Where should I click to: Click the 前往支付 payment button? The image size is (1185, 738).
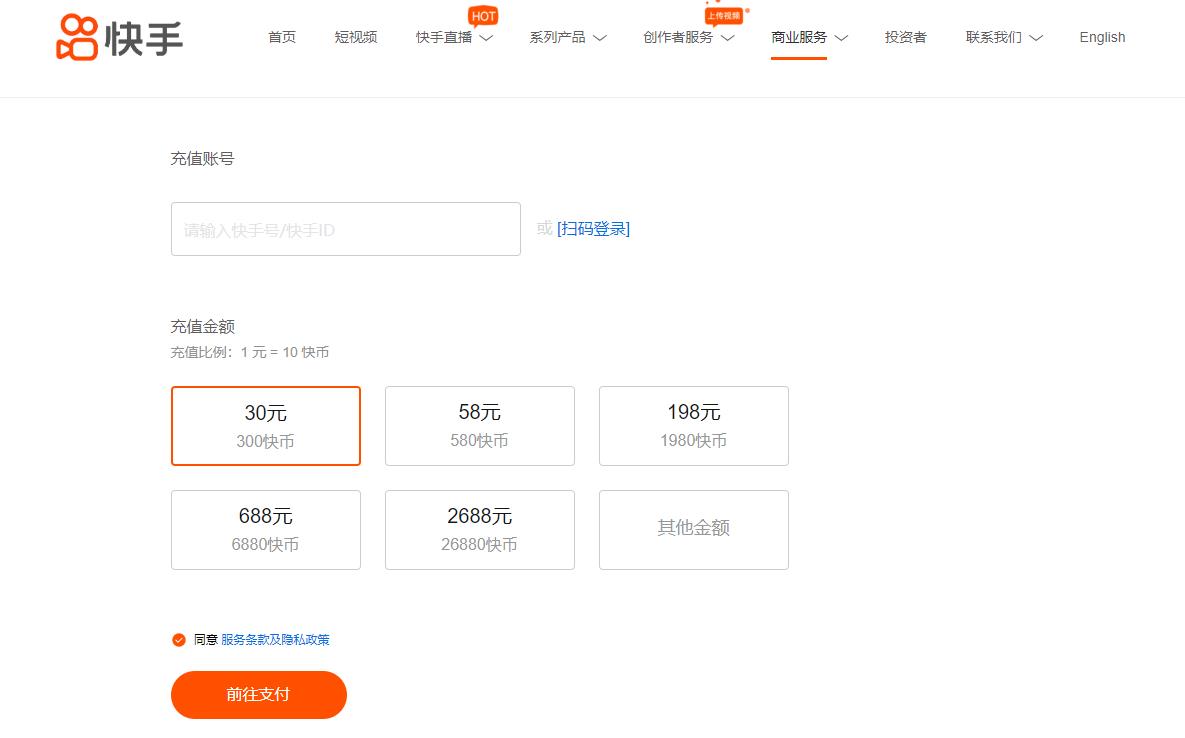coord(258,694)
